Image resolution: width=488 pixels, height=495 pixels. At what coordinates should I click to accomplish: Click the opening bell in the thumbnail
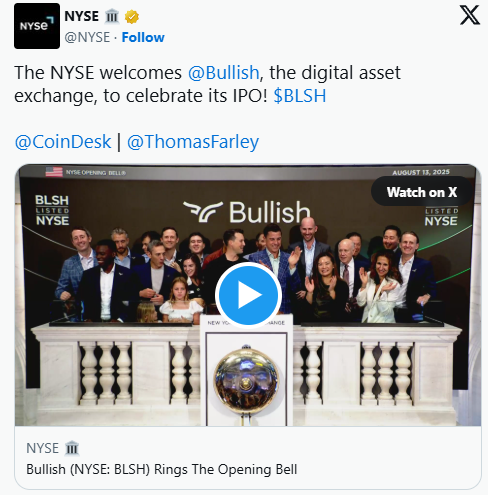[246, 380]
